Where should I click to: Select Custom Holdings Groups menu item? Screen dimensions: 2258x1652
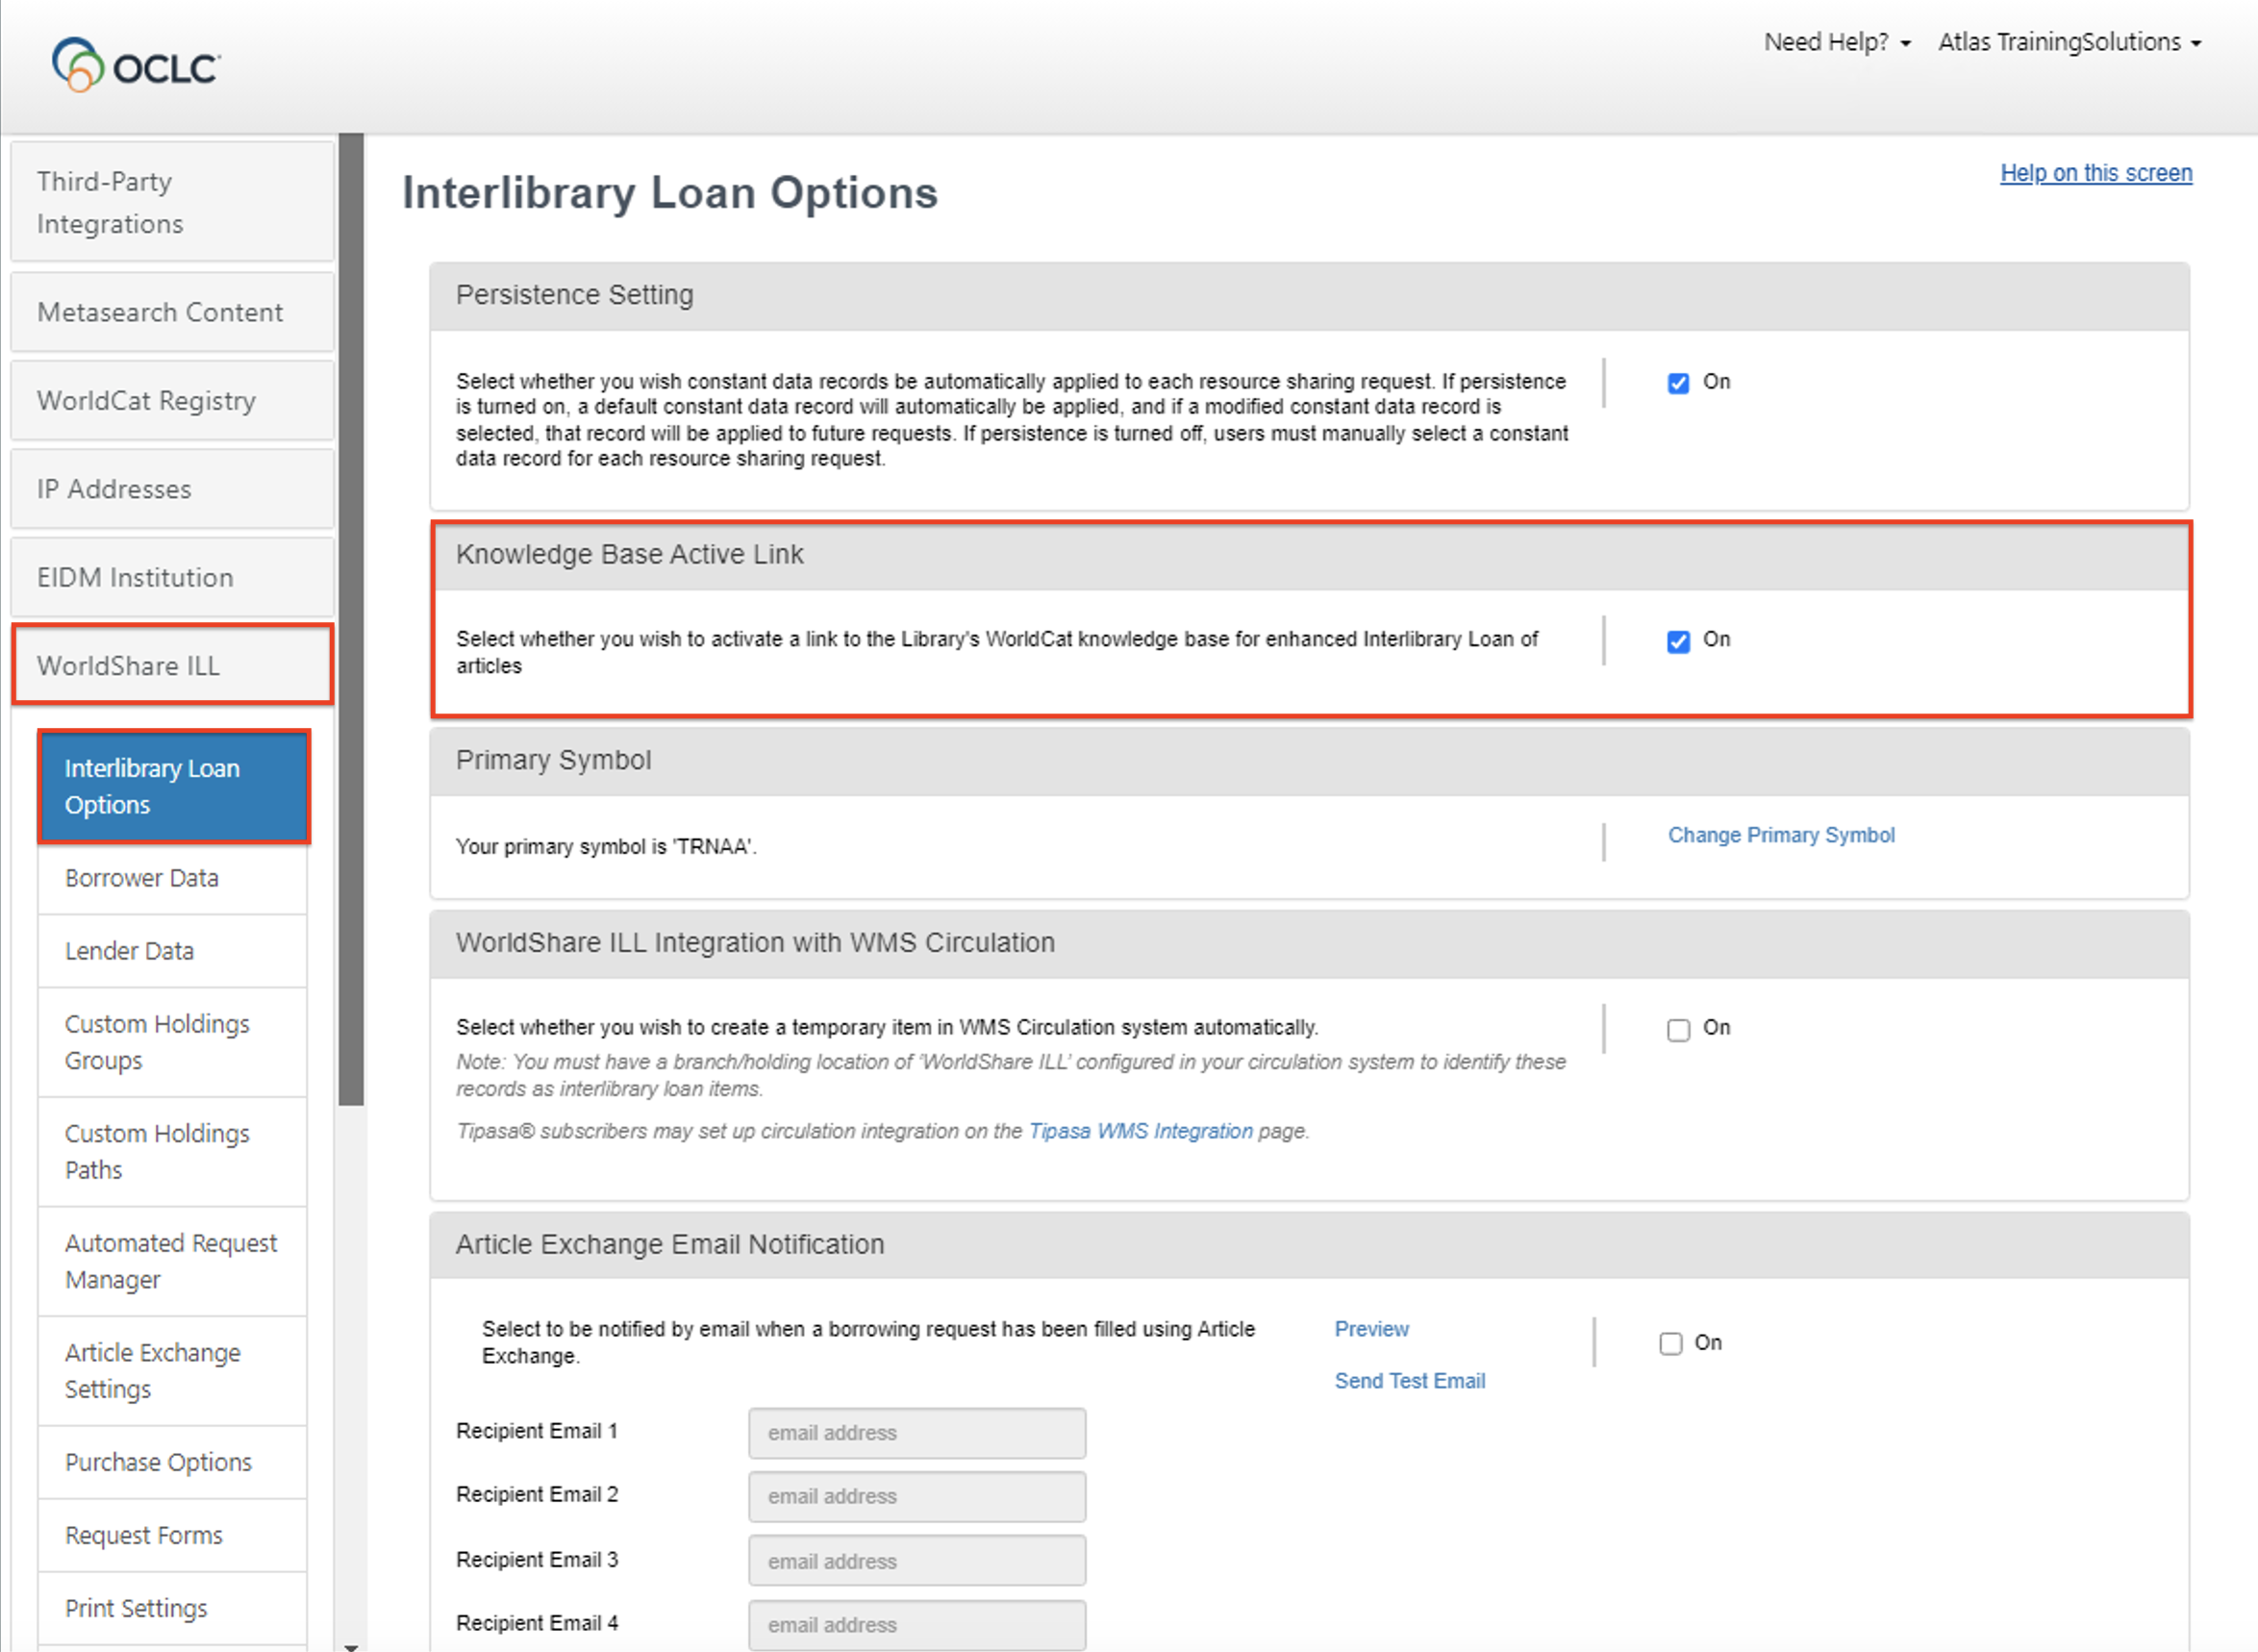(157, 1041)
